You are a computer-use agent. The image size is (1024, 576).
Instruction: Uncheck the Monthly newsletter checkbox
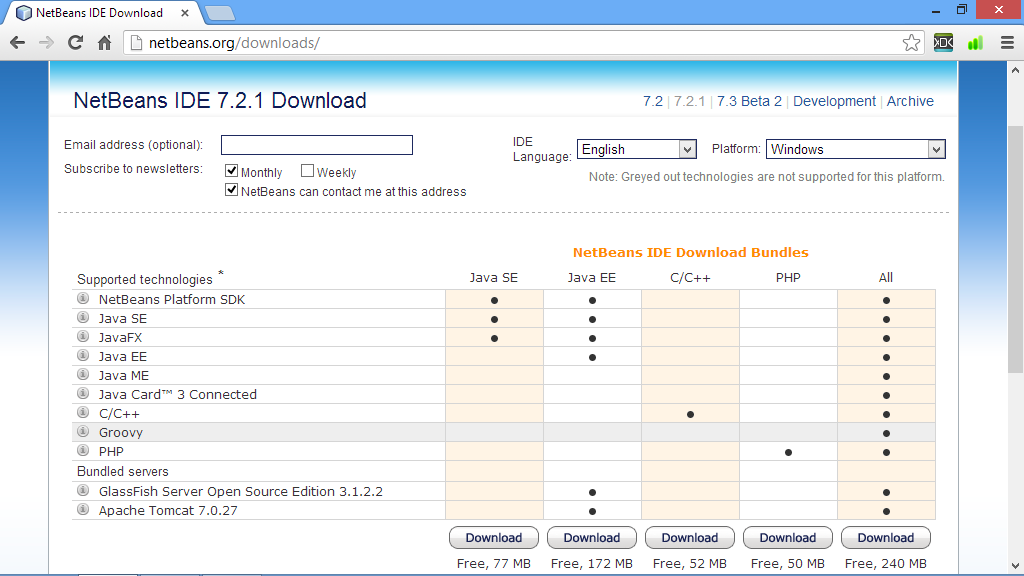point(231,170)
